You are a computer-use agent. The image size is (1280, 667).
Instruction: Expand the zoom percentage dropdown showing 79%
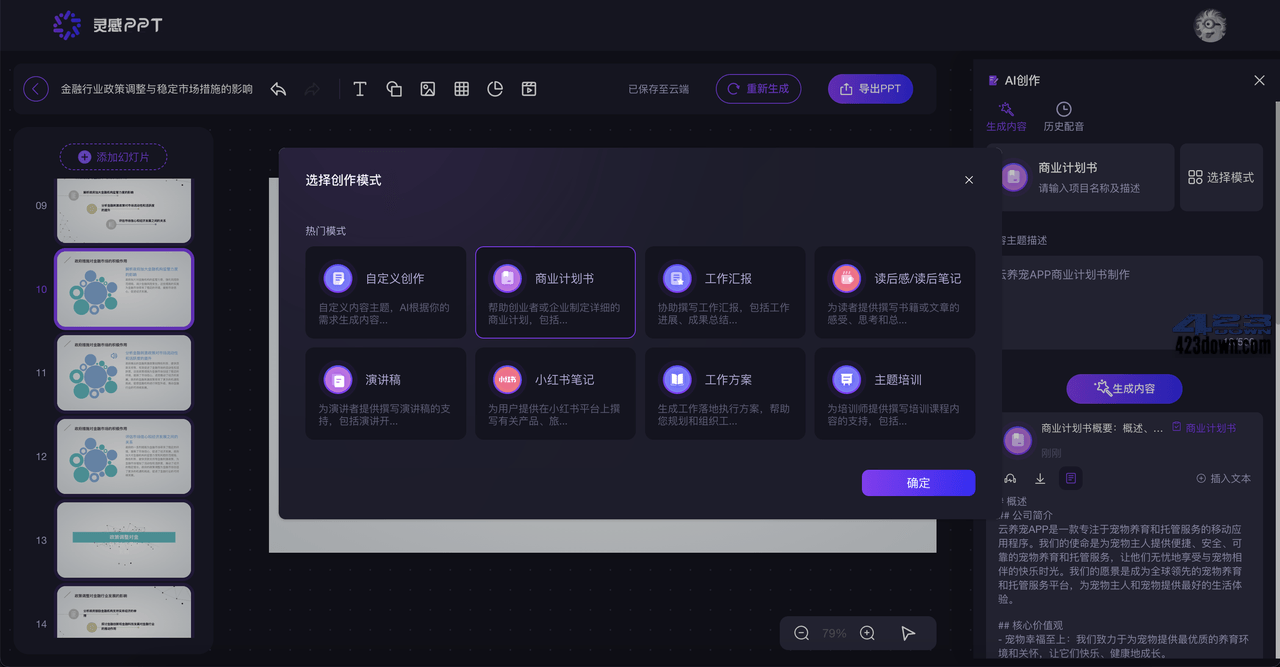coord(834,632)
